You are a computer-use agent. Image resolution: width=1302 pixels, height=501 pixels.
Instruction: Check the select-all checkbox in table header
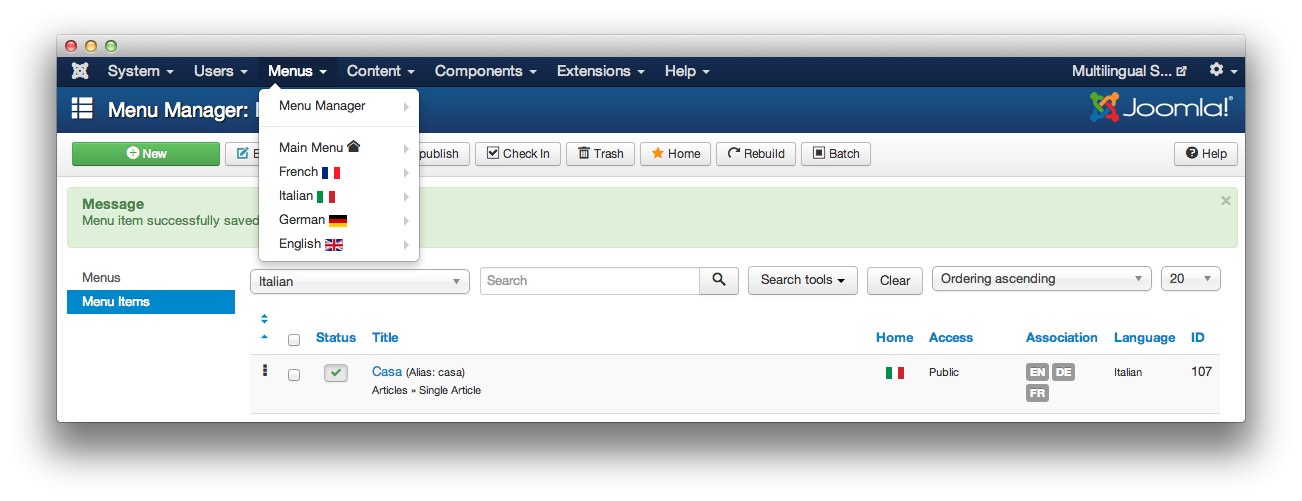click(294, 340)
